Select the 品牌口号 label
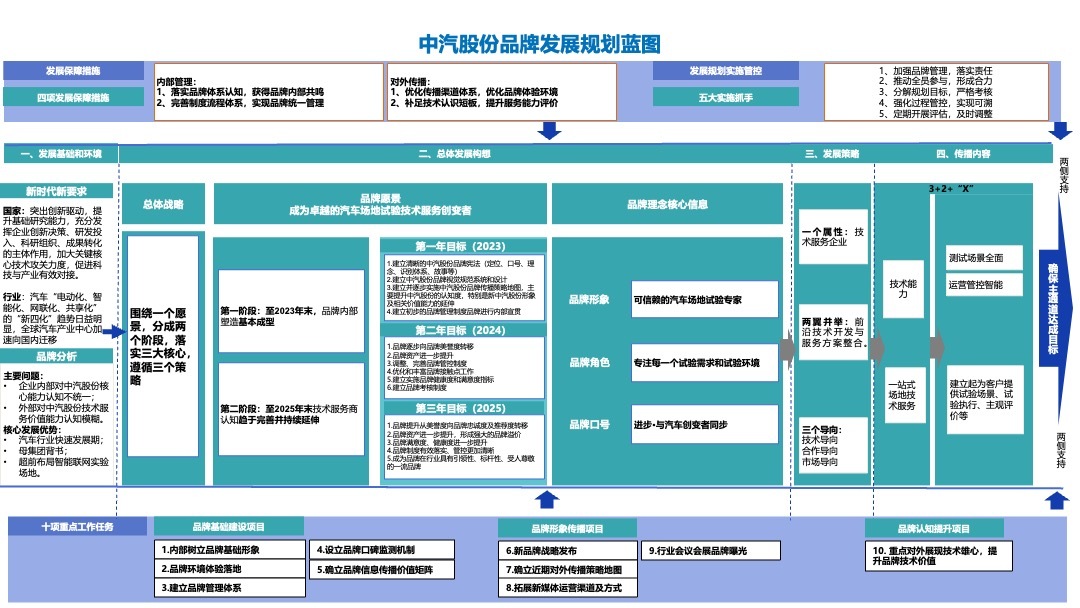The height and width of the screenshot is (608, 1080). tap(589, 424)
